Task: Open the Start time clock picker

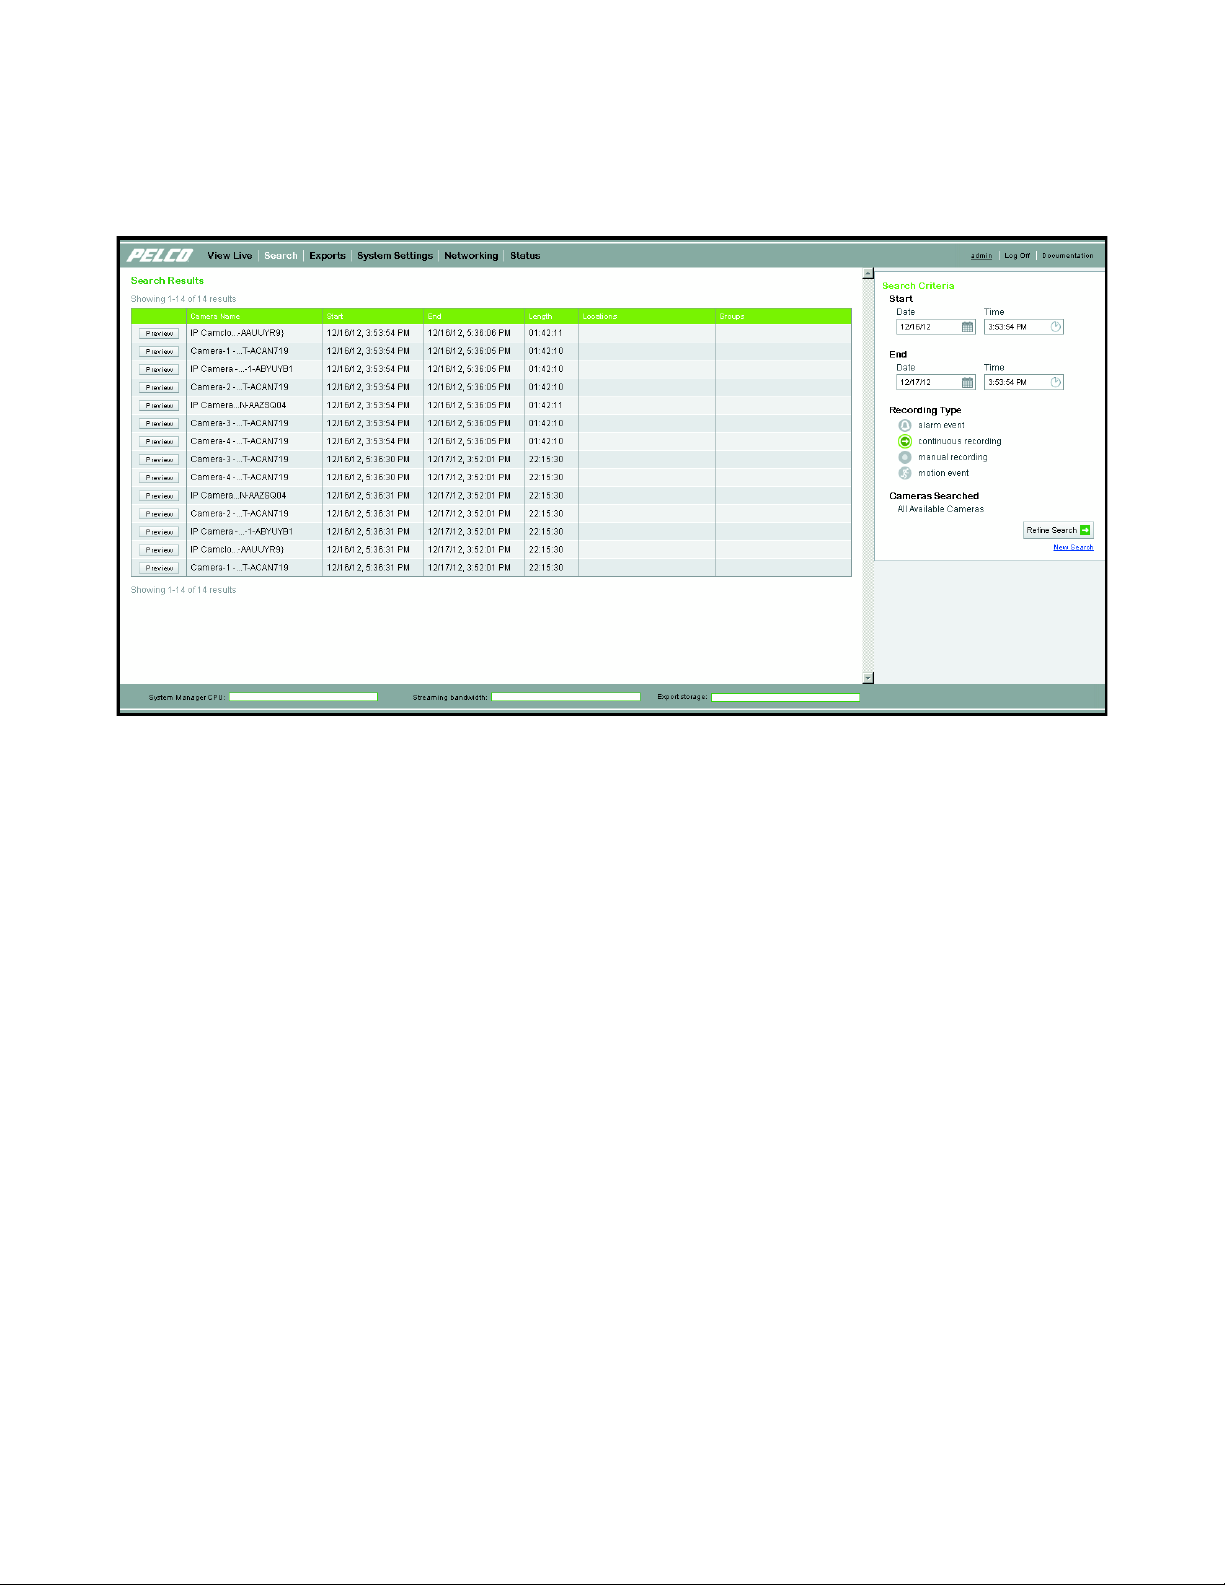Action: 1055,327
